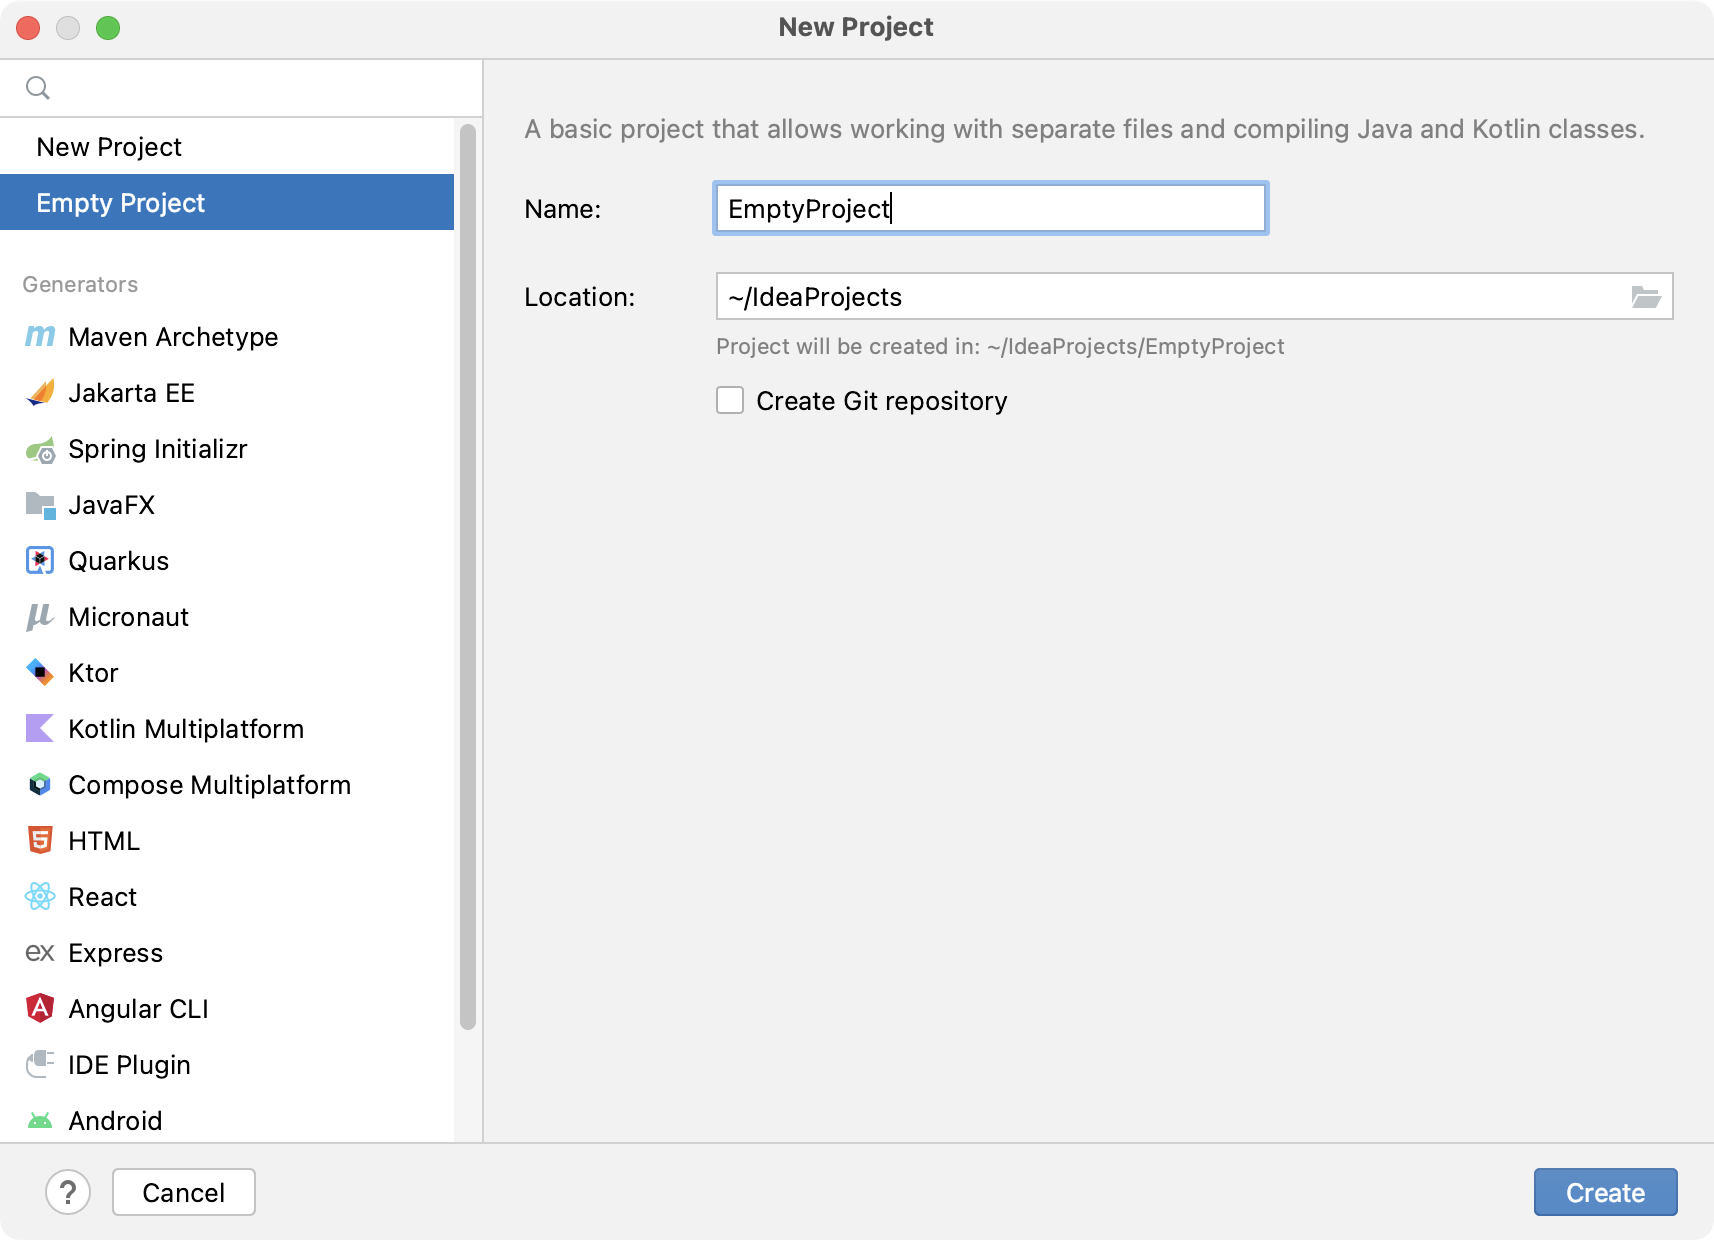This screenshot has height=1240, width=1714.
Task: Pick Ktor from generators list
Action: (227, 673)
